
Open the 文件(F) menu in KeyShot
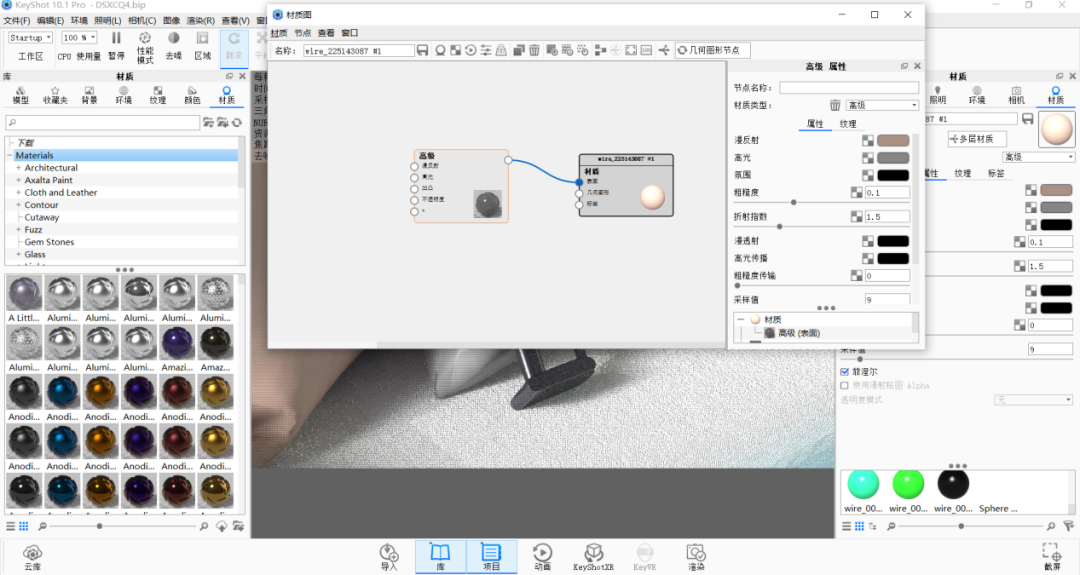(17, 21)
